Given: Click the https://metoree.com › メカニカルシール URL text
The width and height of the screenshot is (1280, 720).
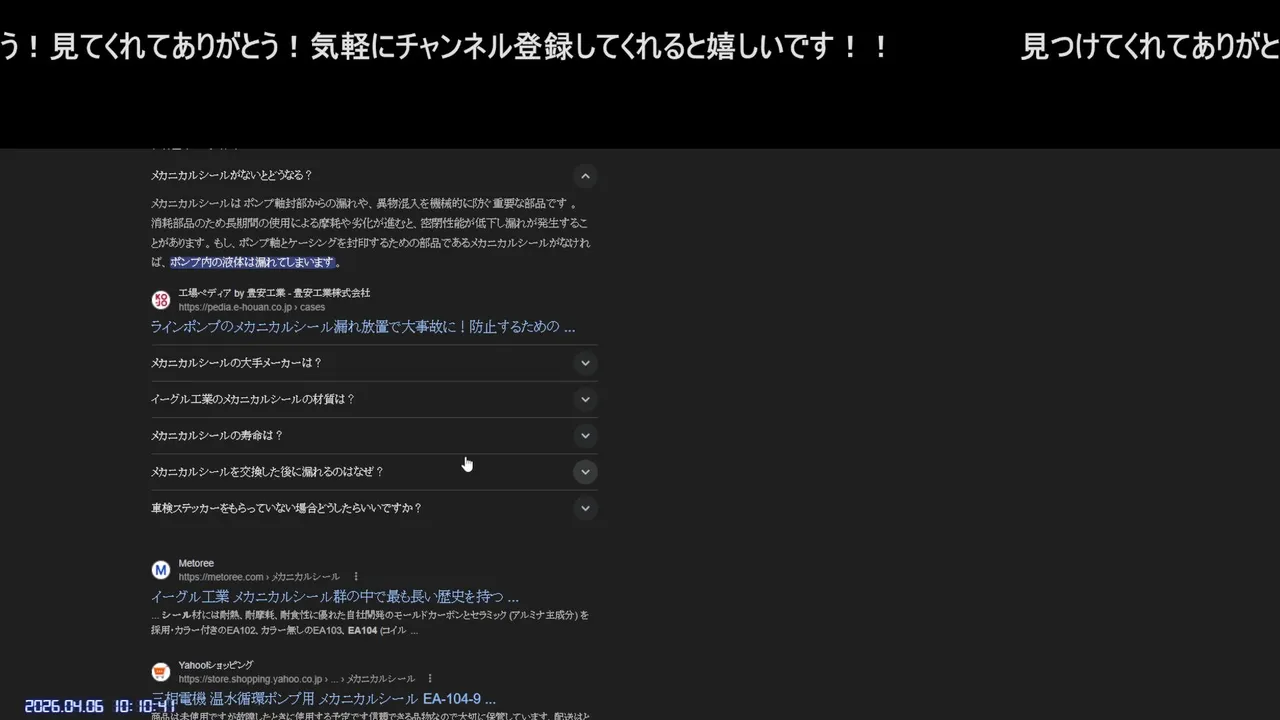Looking at the screenshot, I should tap(259, 577).
